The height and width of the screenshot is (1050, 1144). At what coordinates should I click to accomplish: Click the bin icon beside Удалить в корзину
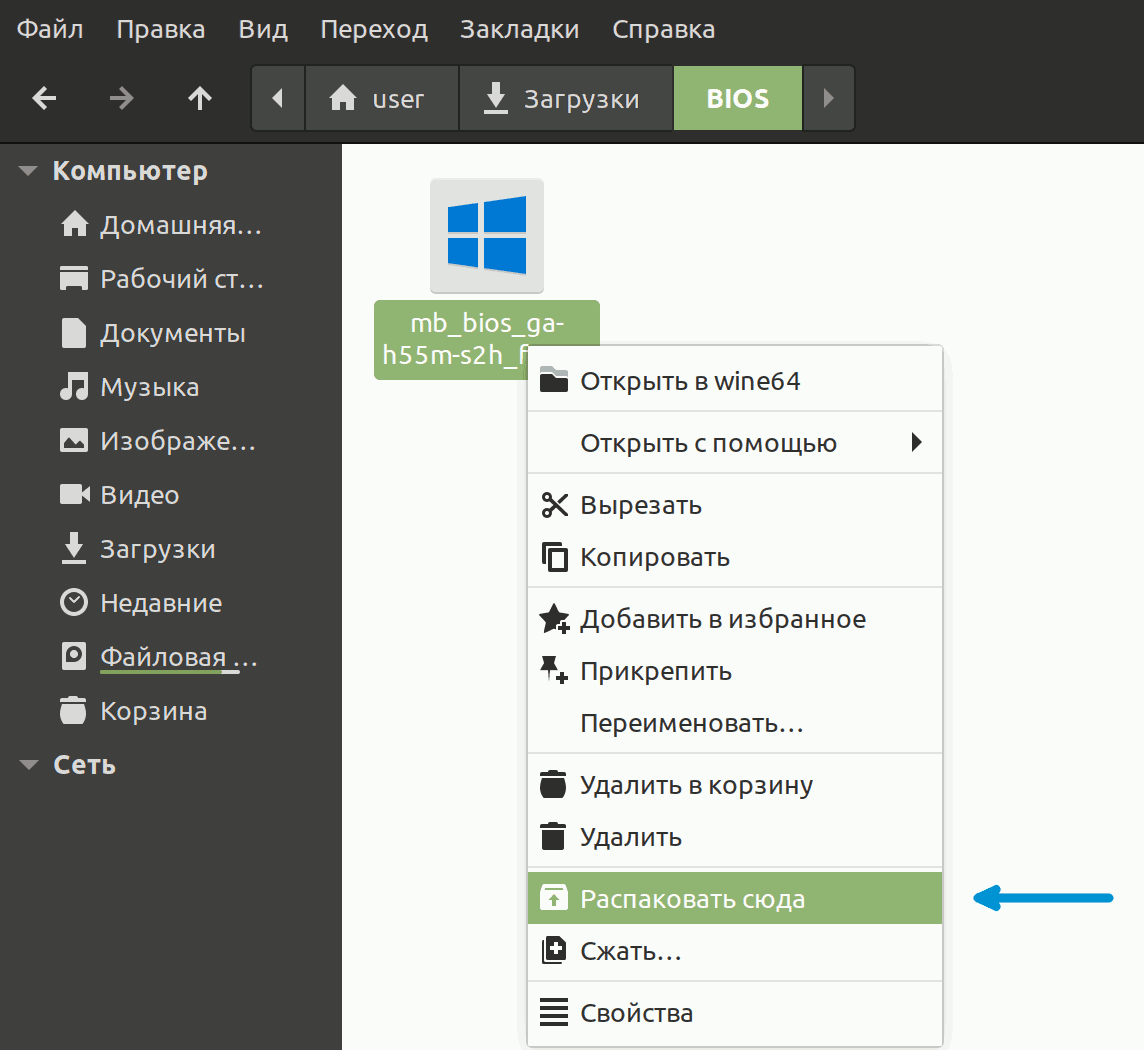point(553,784)
